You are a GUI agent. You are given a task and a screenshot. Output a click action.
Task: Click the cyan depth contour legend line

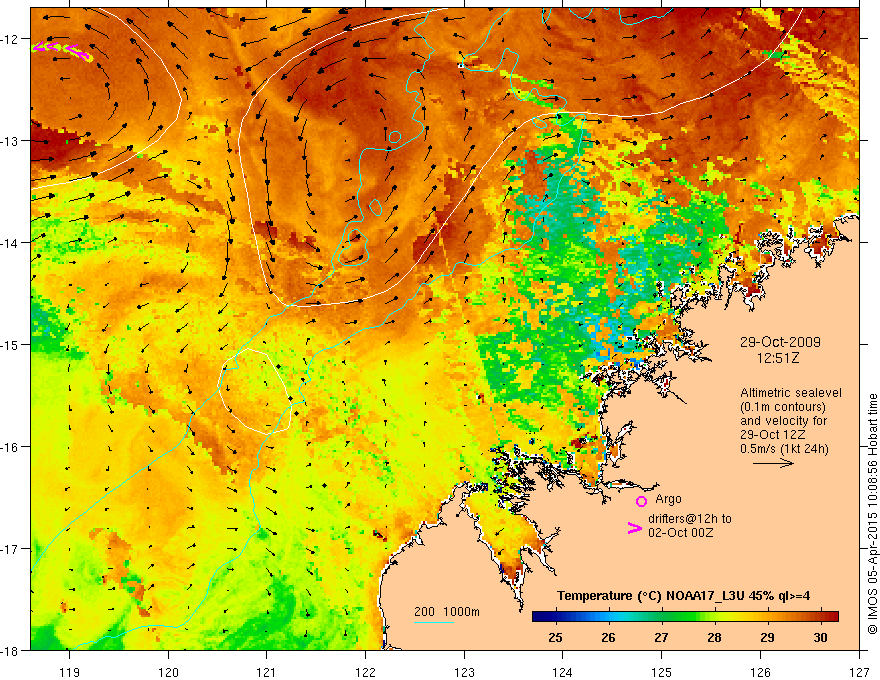click(434, 622)
